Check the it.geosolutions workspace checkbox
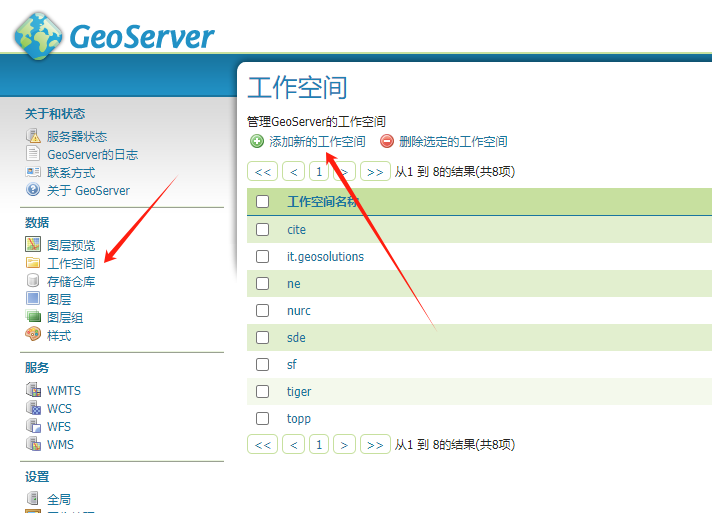Screen dimensions: 712x513 click(x=262, y=256)
